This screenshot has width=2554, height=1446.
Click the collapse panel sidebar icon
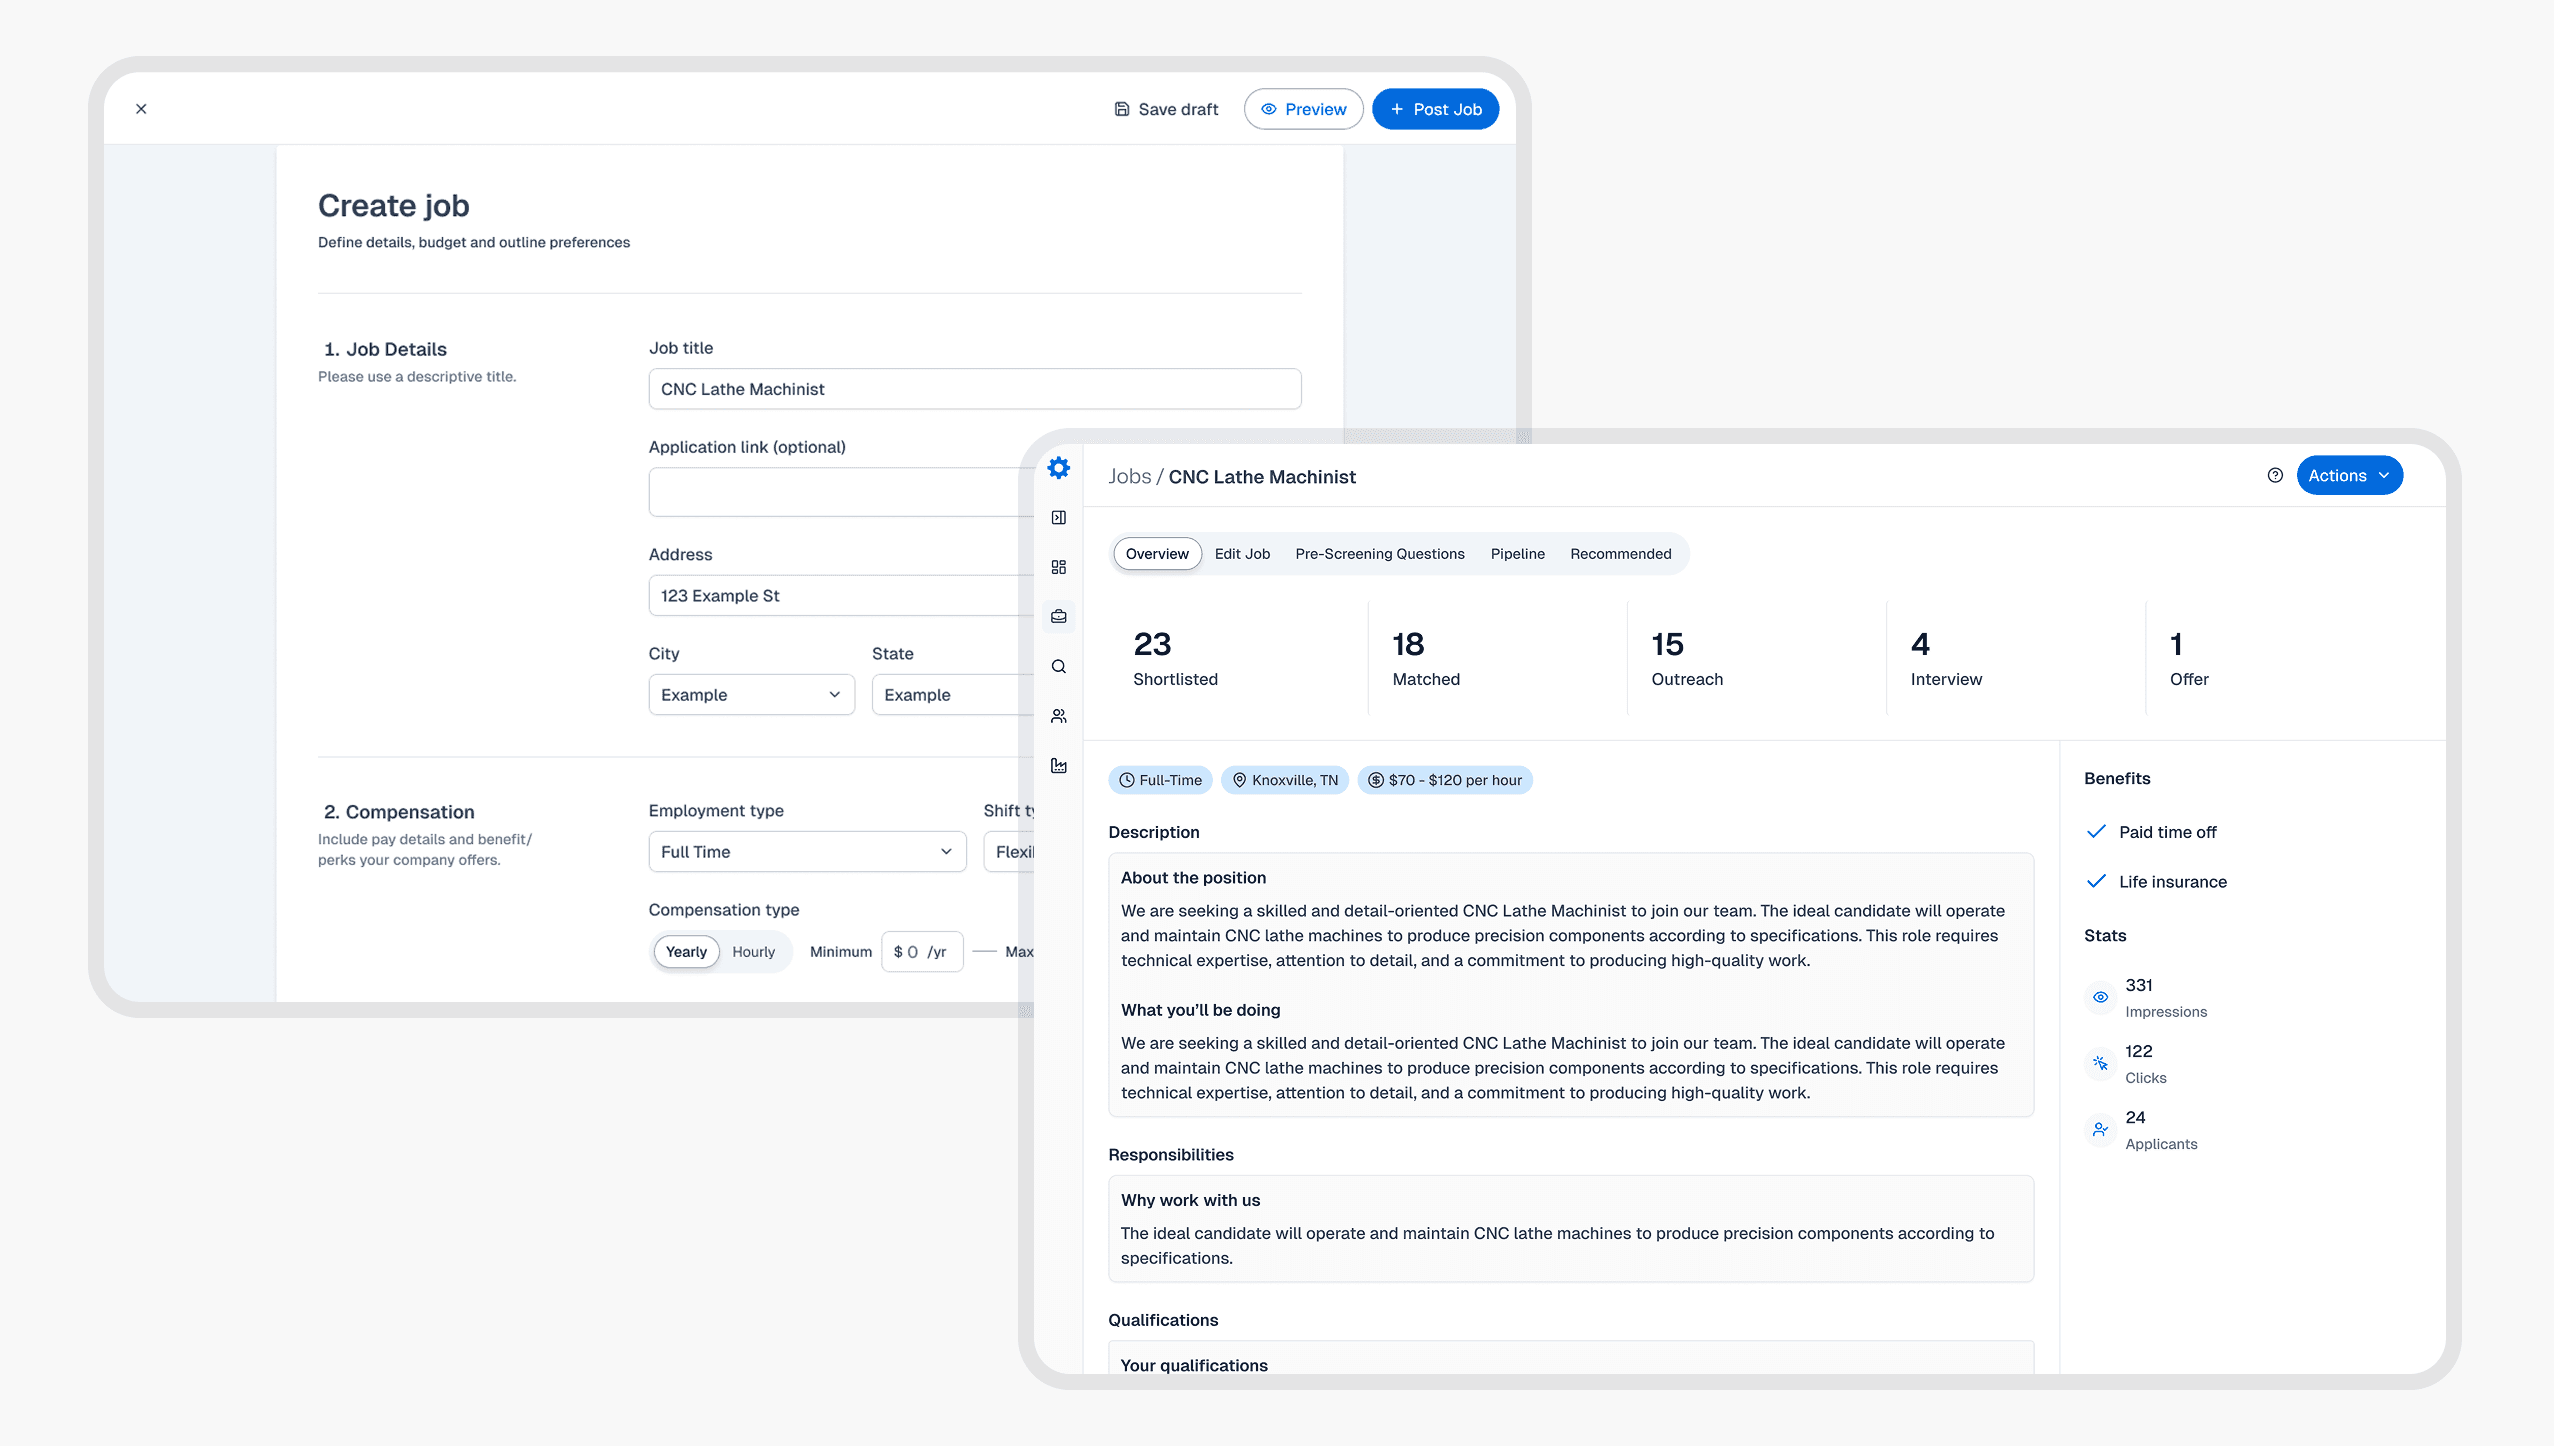pos(1058,517)
